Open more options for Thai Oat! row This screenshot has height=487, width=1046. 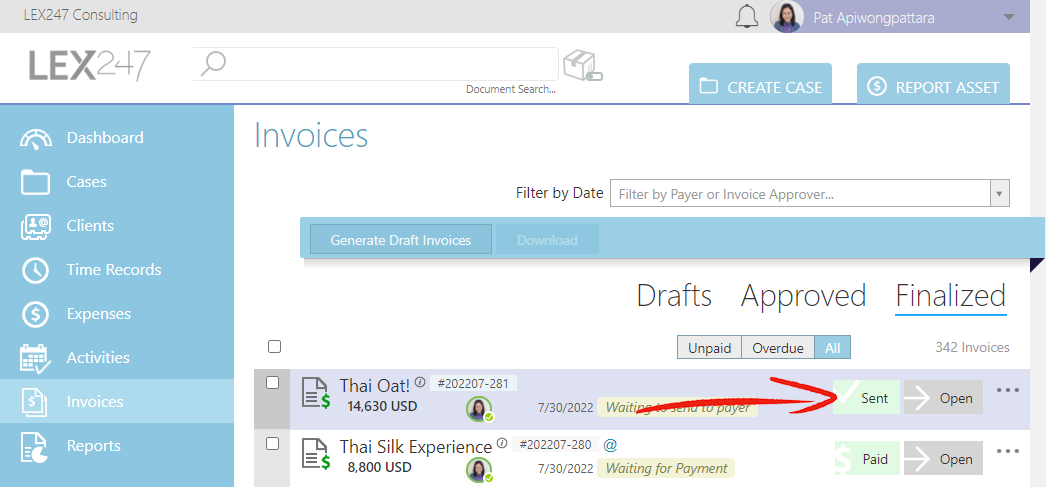1007,390
